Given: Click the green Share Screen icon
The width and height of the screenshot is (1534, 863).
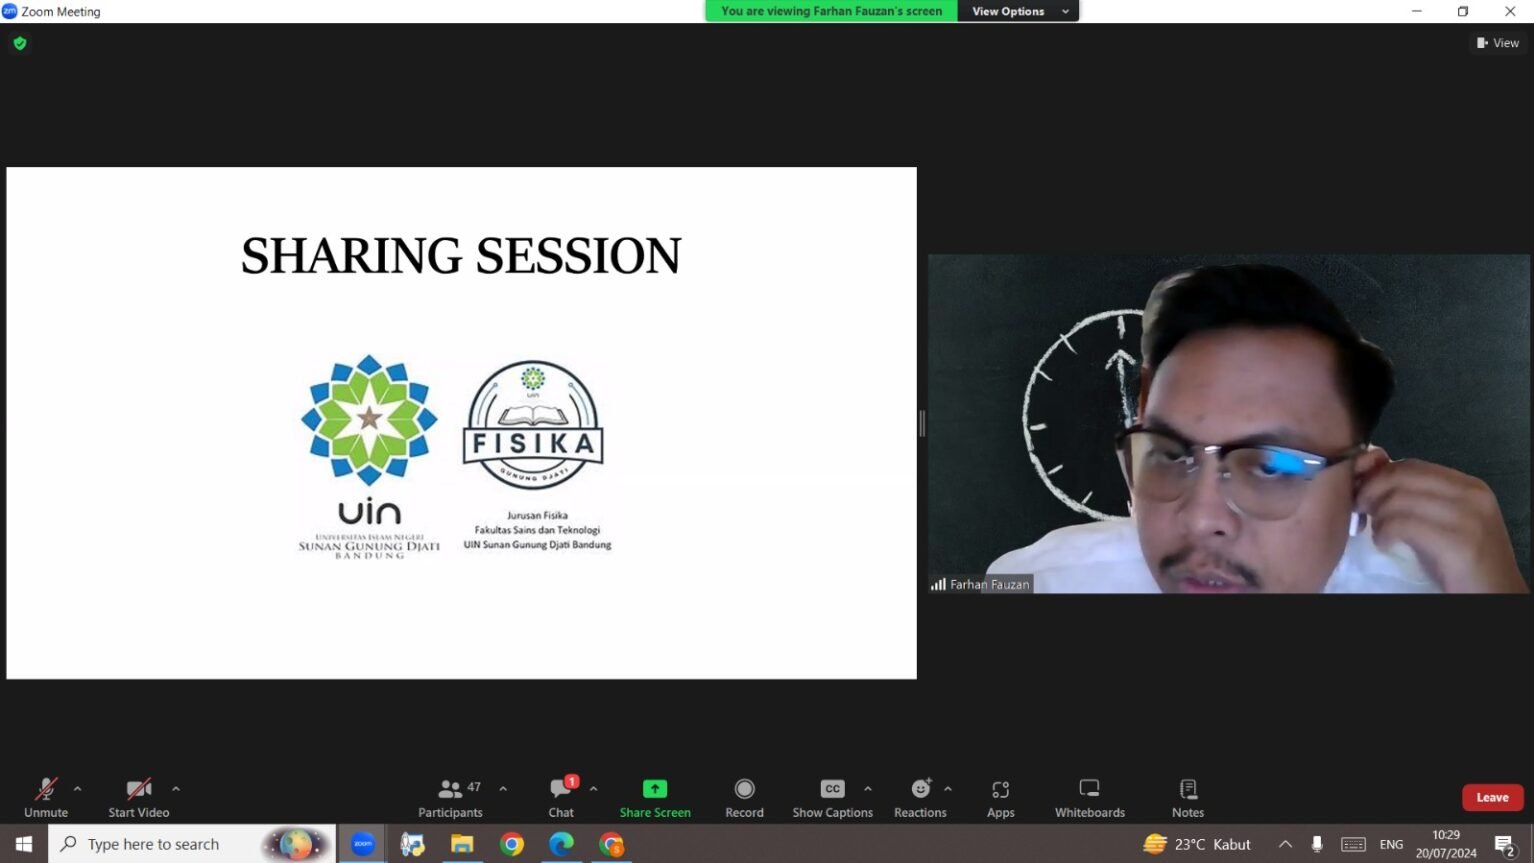Looking at the screenshot, I should point(655,789).
